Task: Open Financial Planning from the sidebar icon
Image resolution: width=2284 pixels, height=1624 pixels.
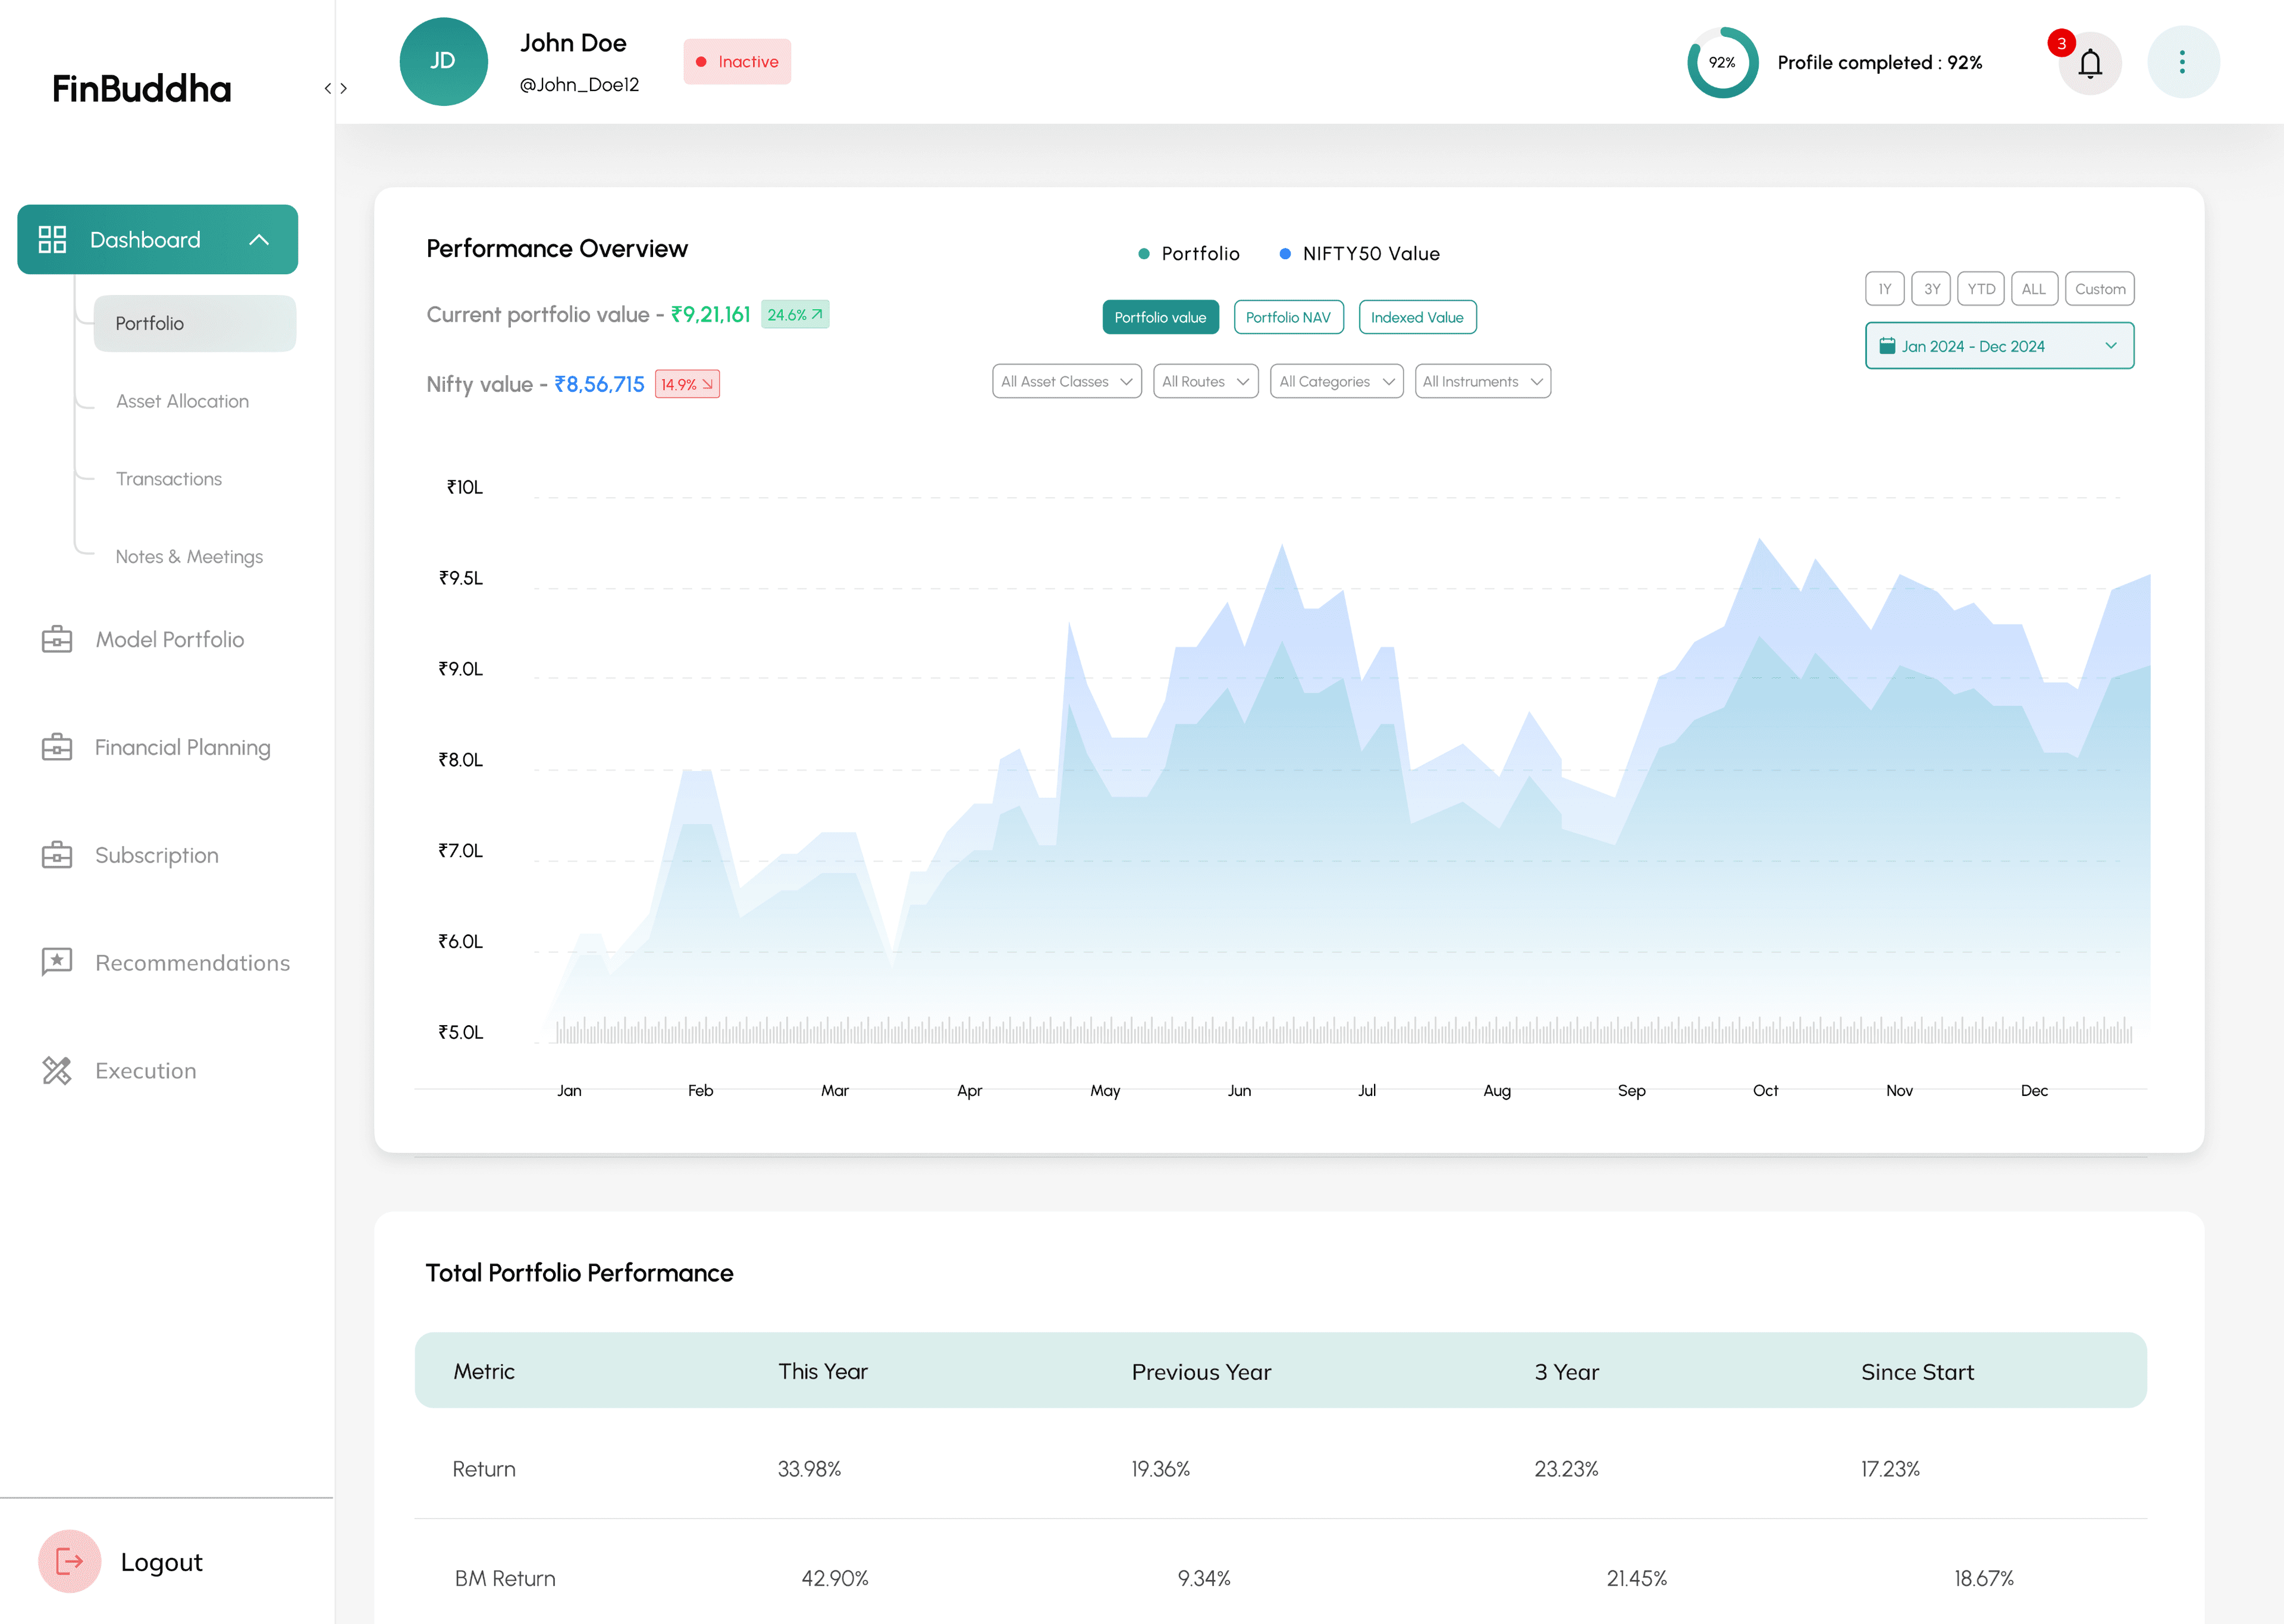Action: click(57, 747)
